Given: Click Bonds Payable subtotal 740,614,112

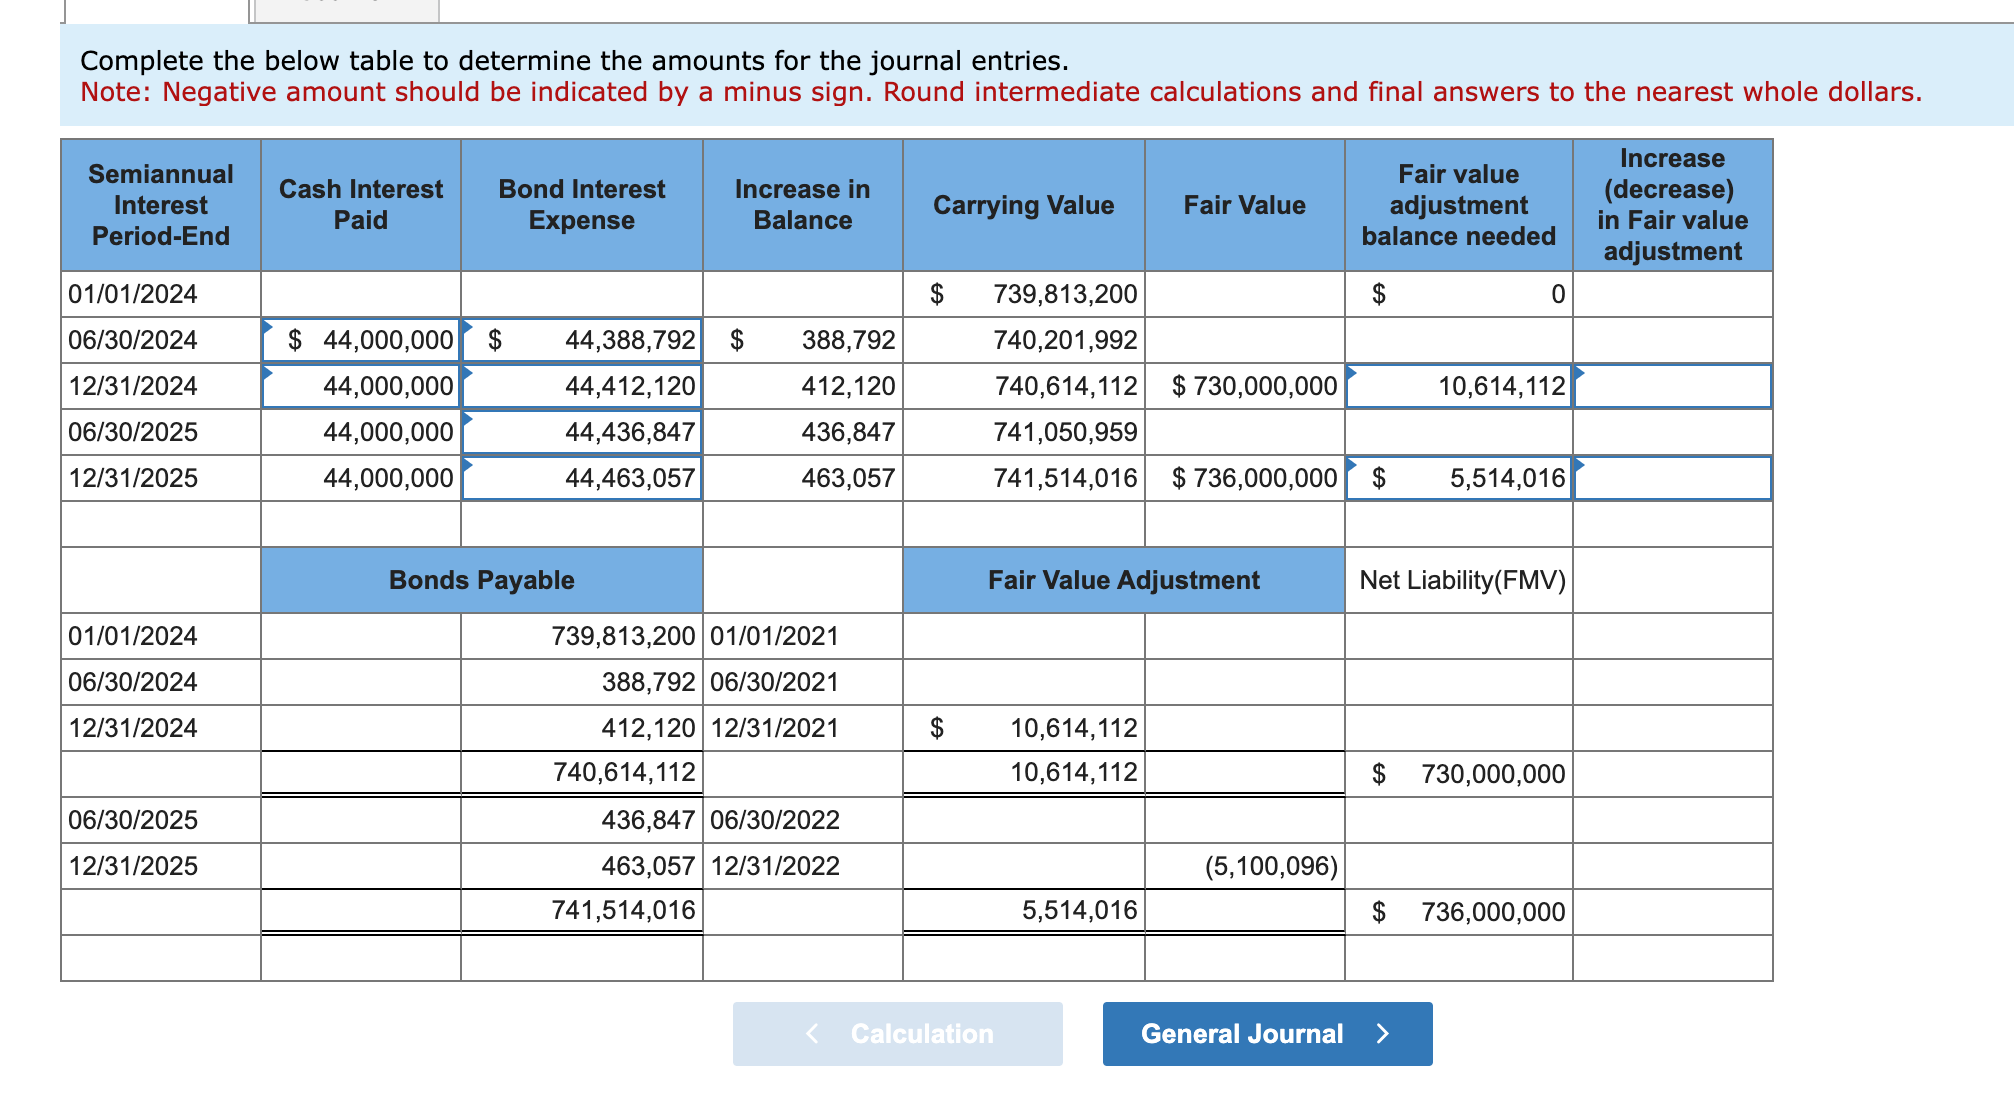Looking at the screenshot, I should point(582,772).
